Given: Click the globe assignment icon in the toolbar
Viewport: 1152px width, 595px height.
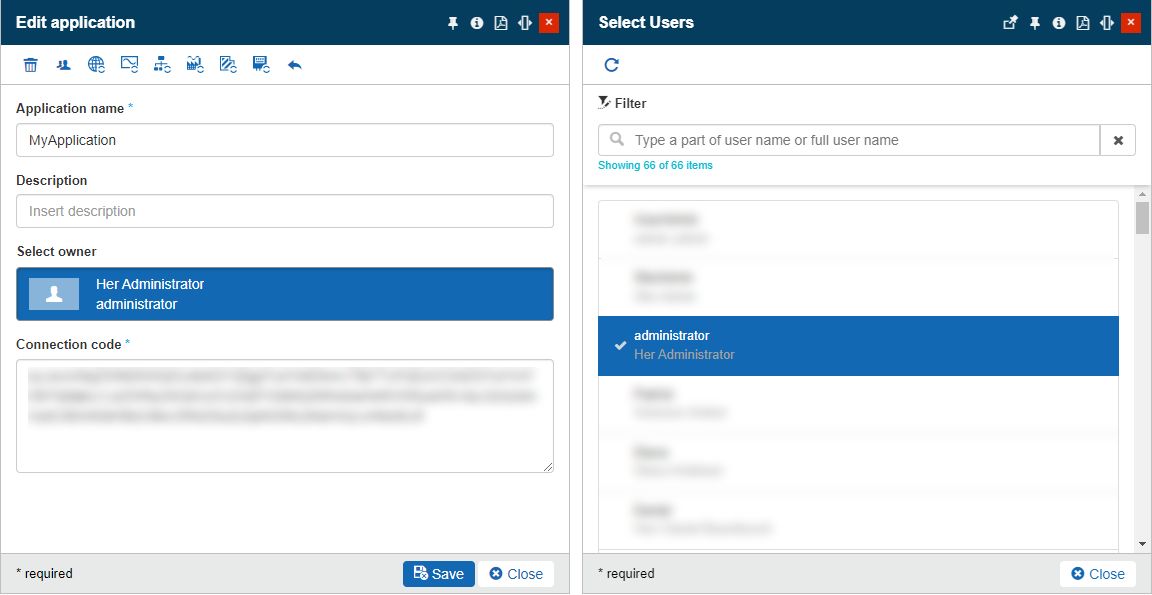Looking at the screenshot, I should click(x=95, y=64).
